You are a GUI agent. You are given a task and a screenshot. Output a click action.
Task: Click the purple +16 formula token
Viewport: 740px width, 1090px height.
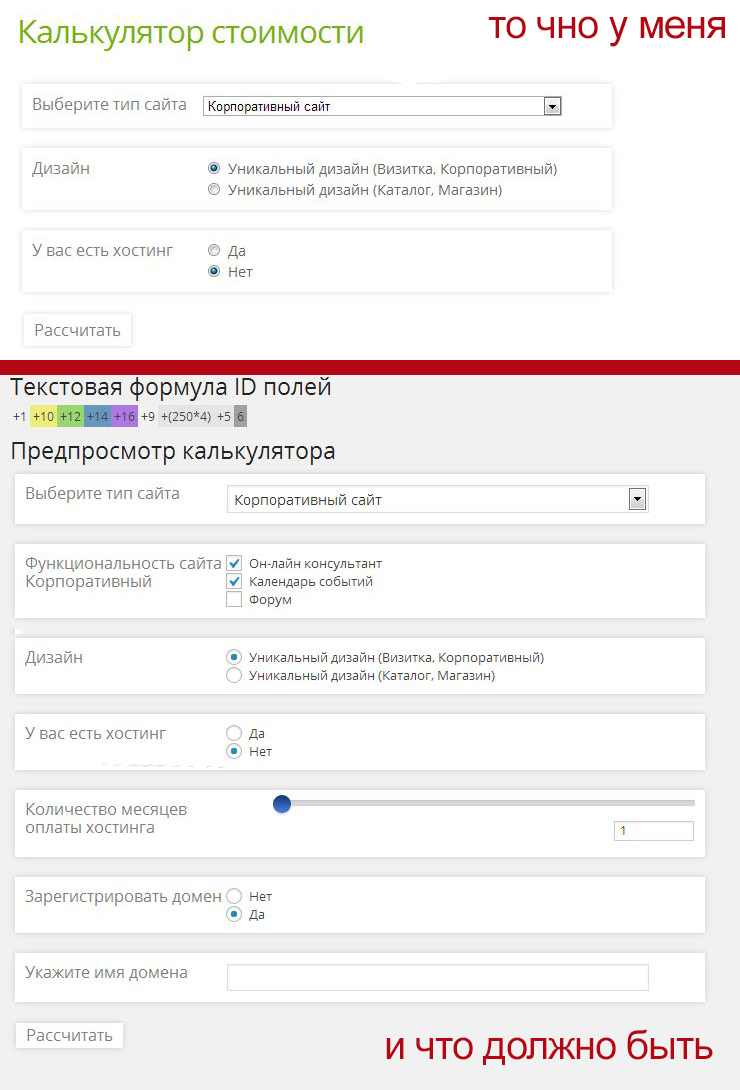point(124,416)
